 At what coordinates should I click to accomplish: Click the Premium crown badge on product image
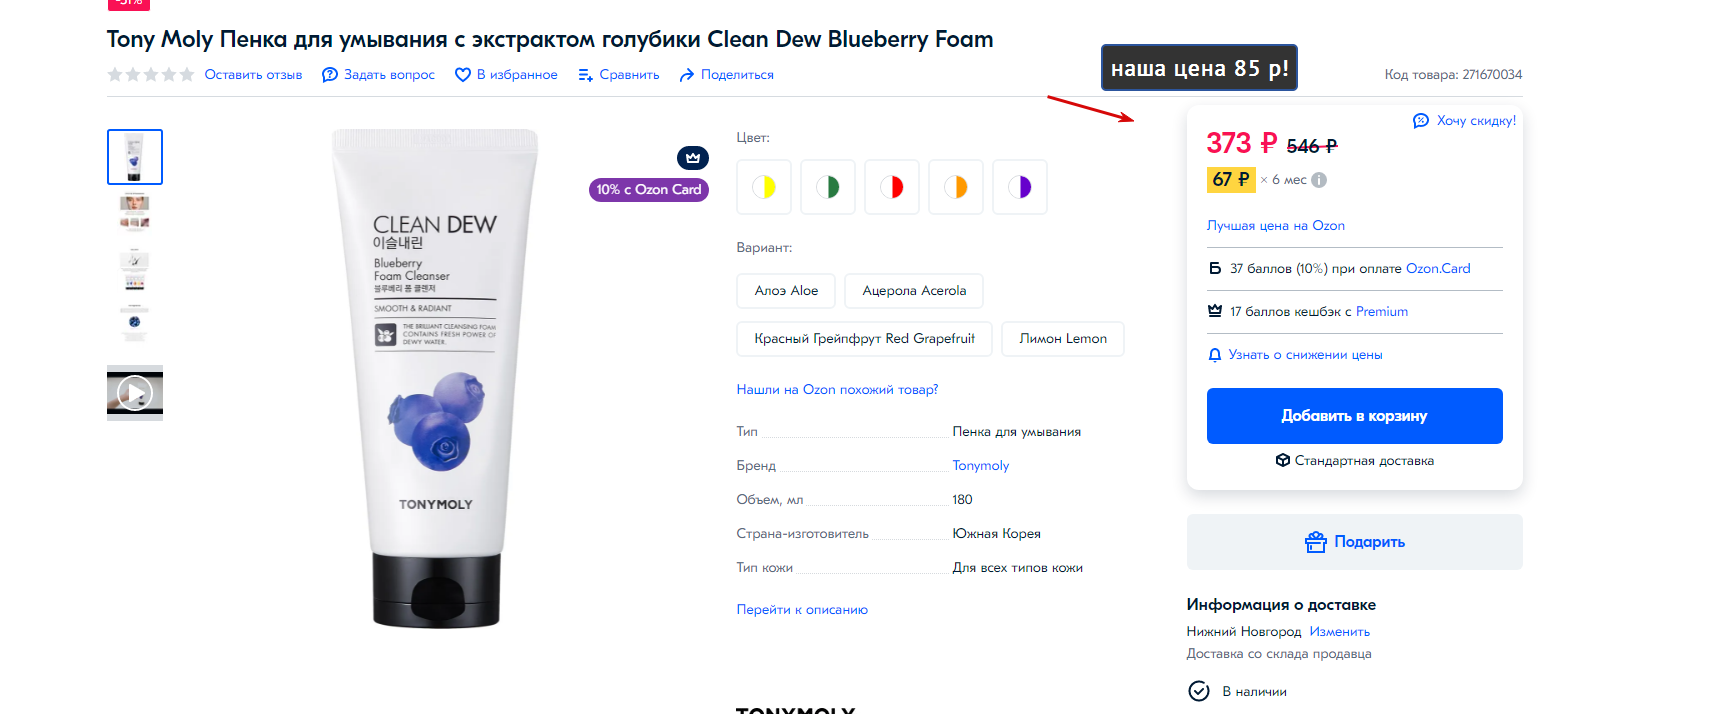(693, 158)
